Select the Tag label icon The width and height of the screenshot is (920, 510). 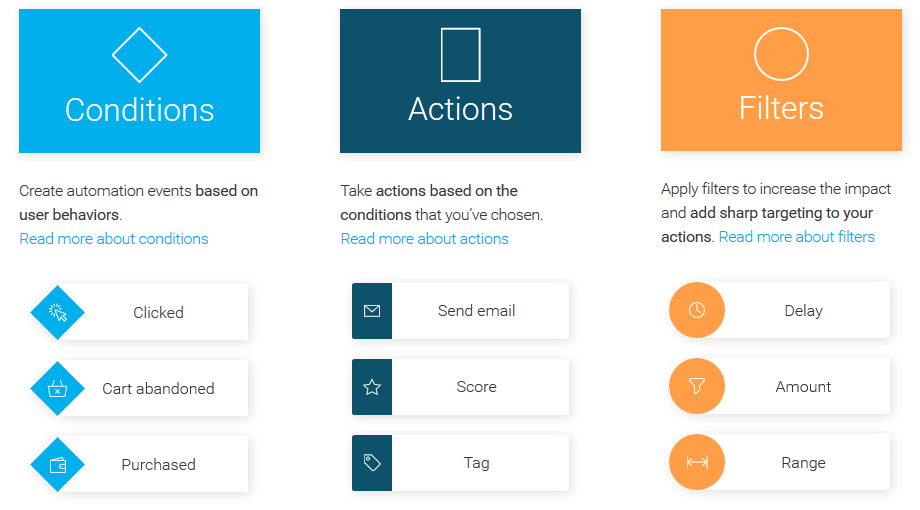click(x=372, y=462)
